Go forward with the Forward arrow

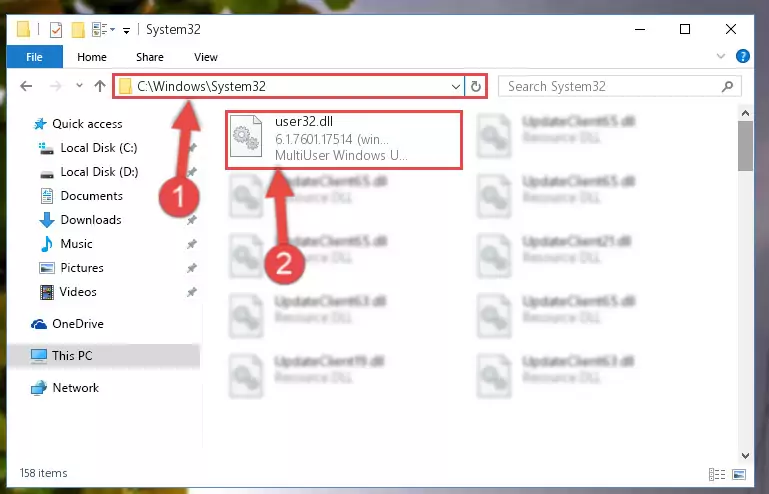(56, 86)
